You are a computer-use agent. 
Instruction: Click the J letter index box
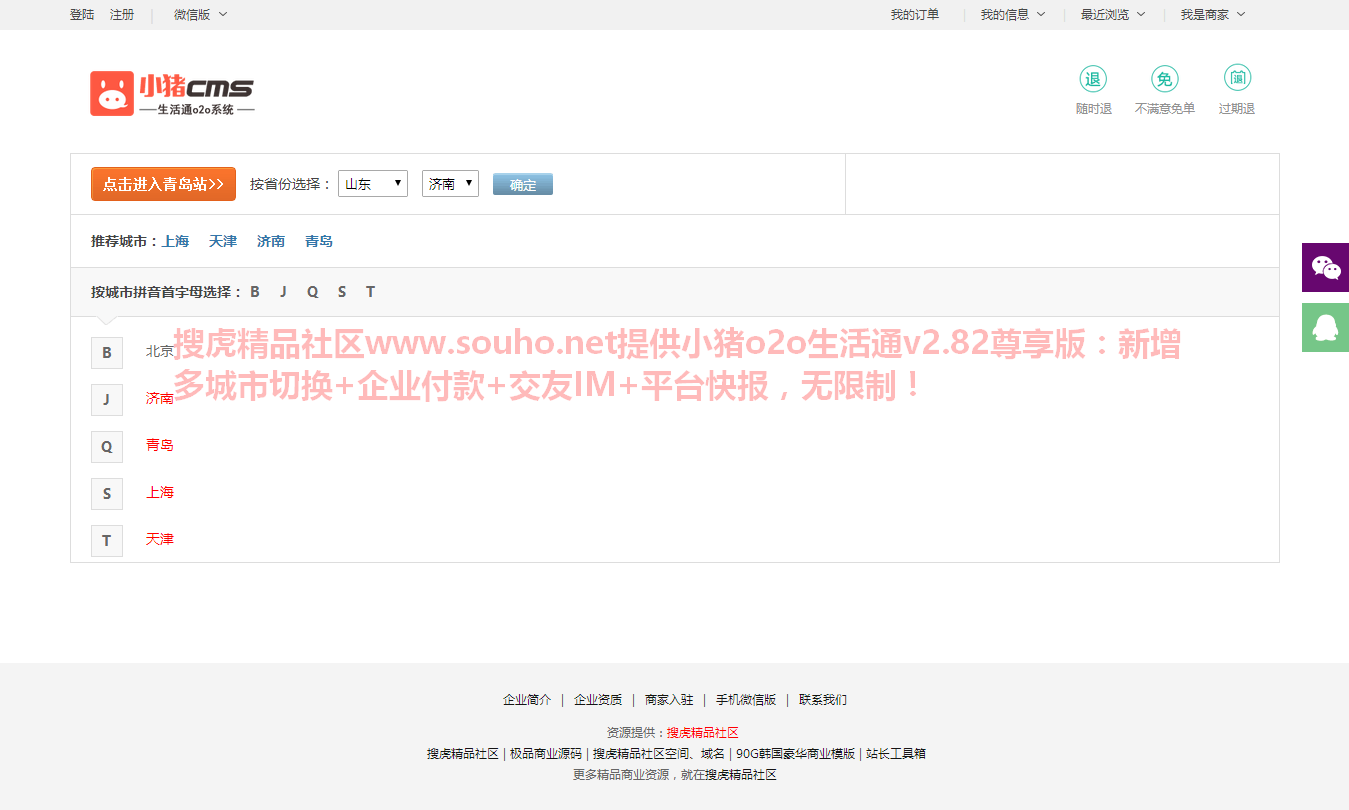tap(107, 400)
